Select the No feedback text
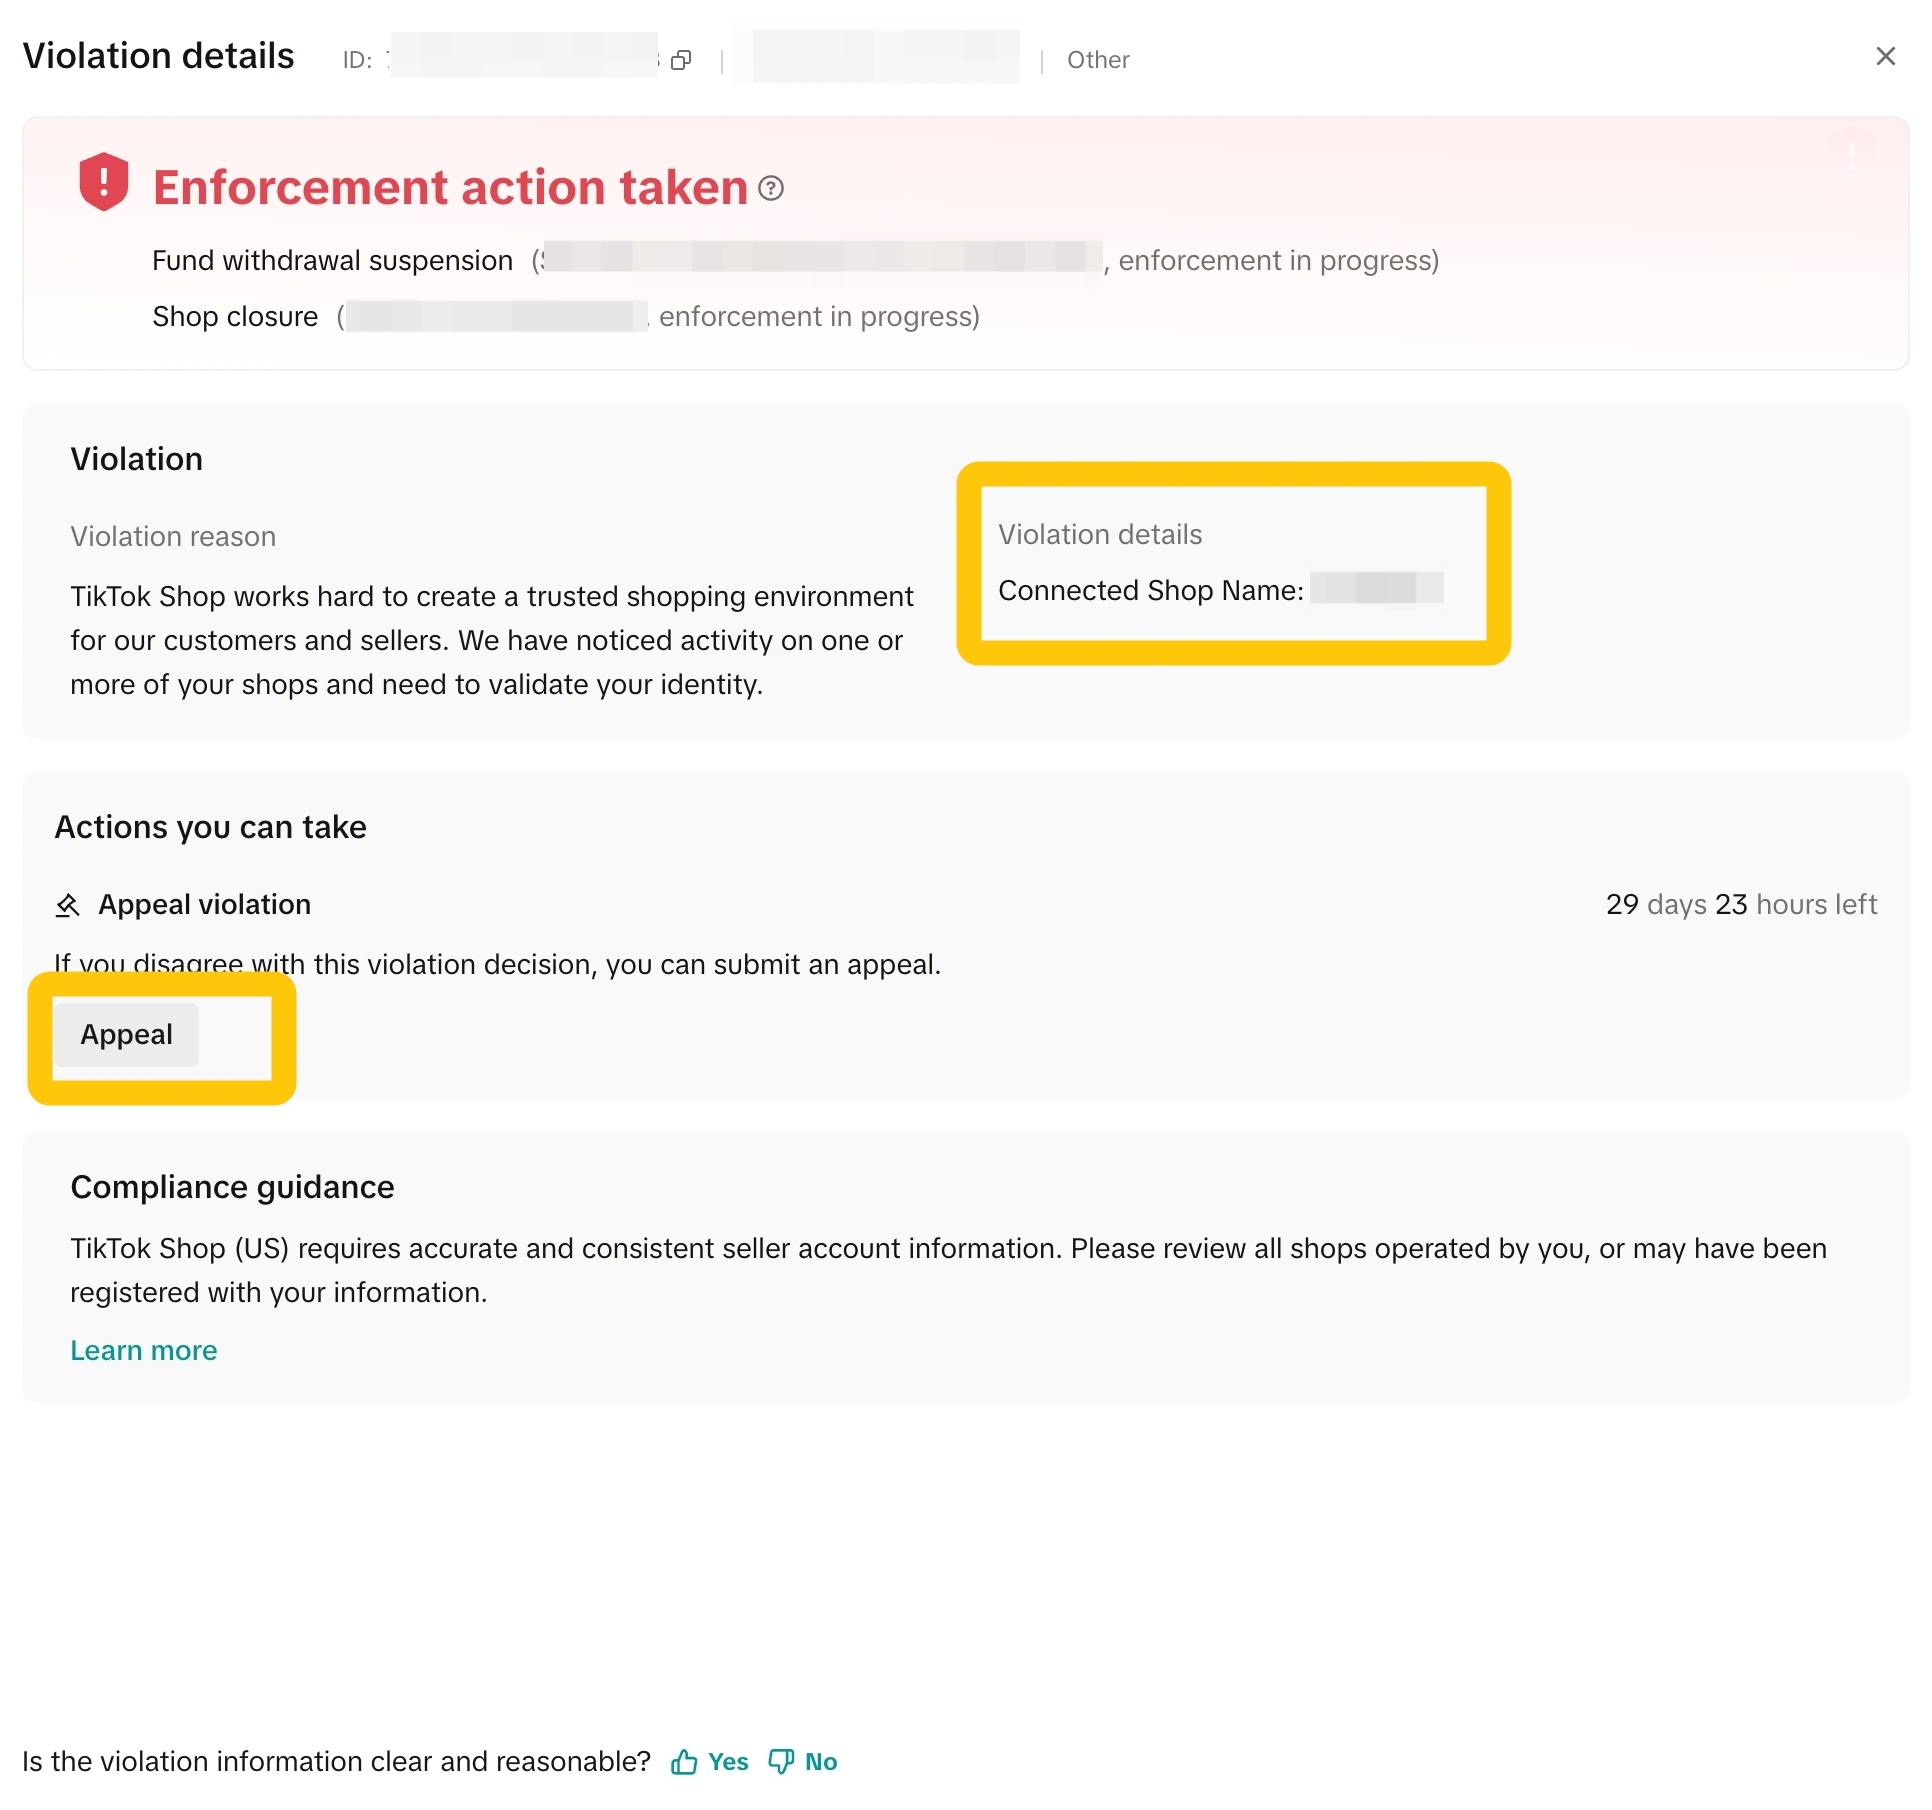 pyautogui.click(x=821, y=1761)
